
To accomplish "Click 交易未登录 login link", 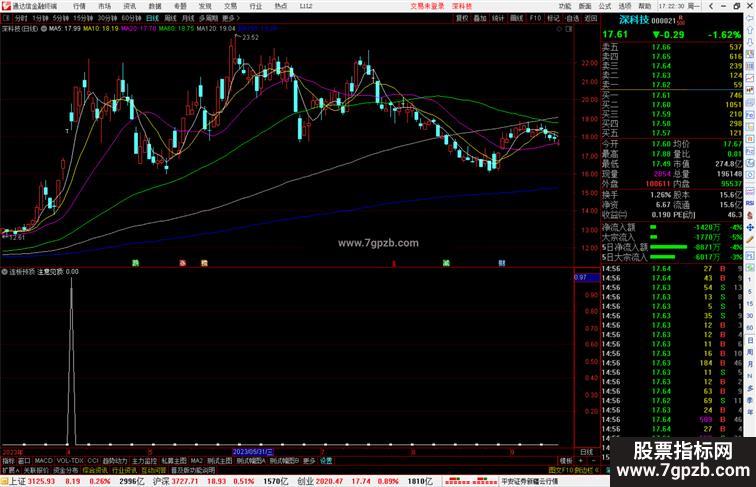I will tap(427, 6).
